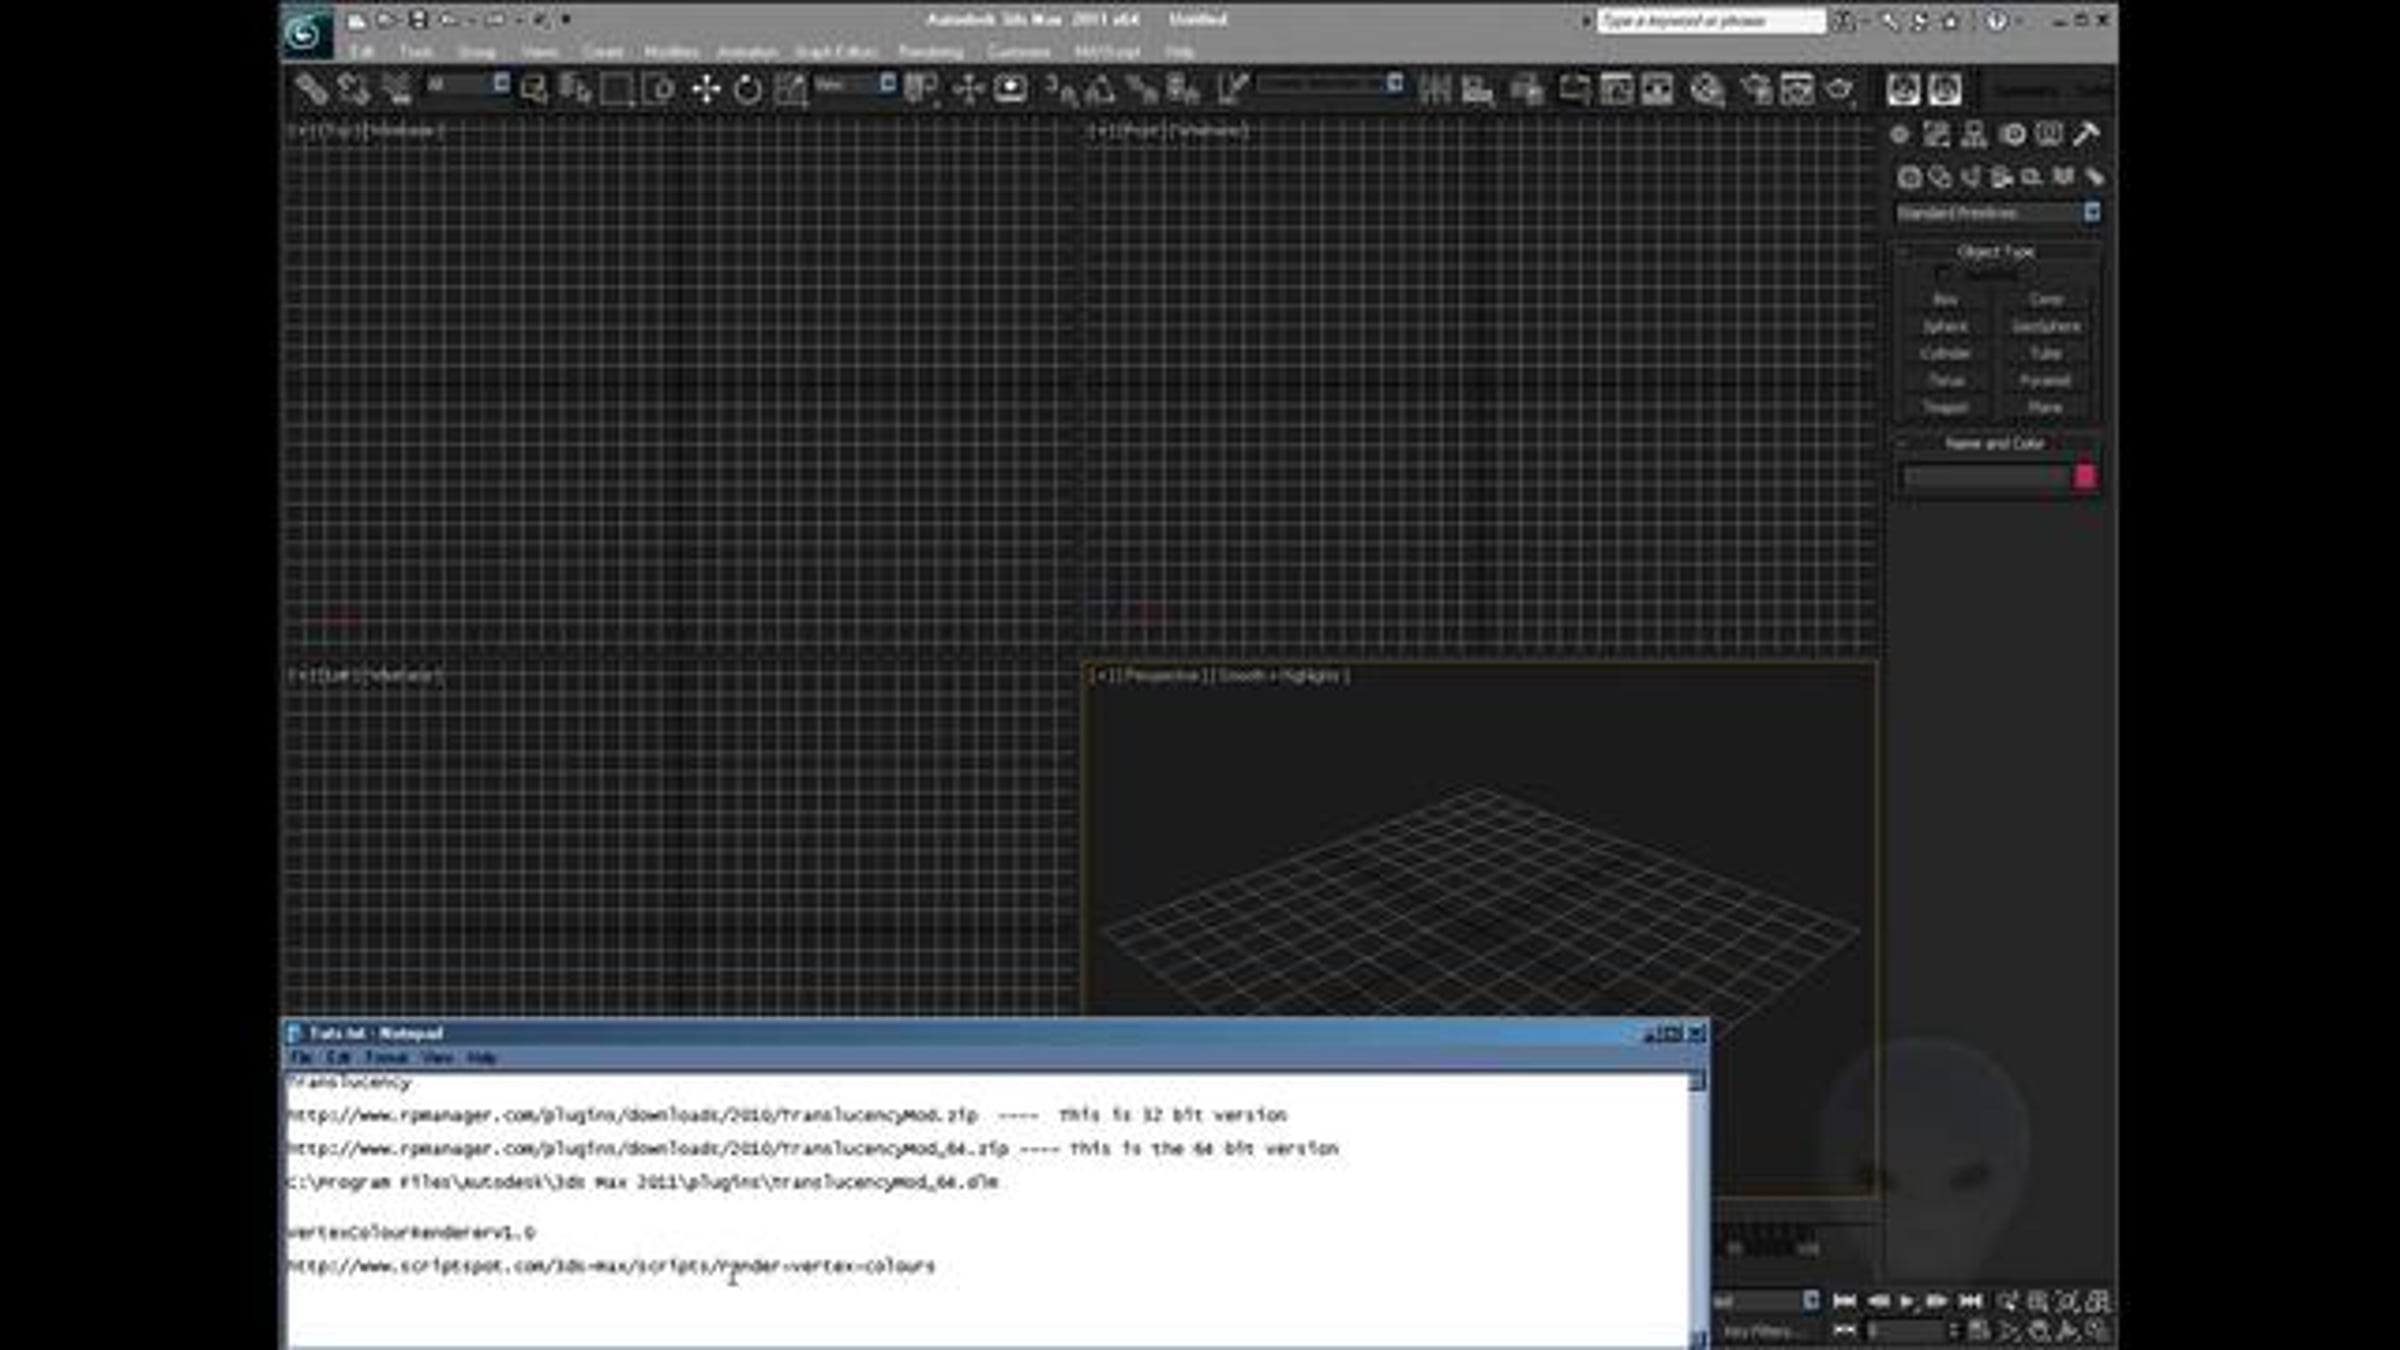
Task: Collapse the Object Type rollout
Action: (1996, 252)
